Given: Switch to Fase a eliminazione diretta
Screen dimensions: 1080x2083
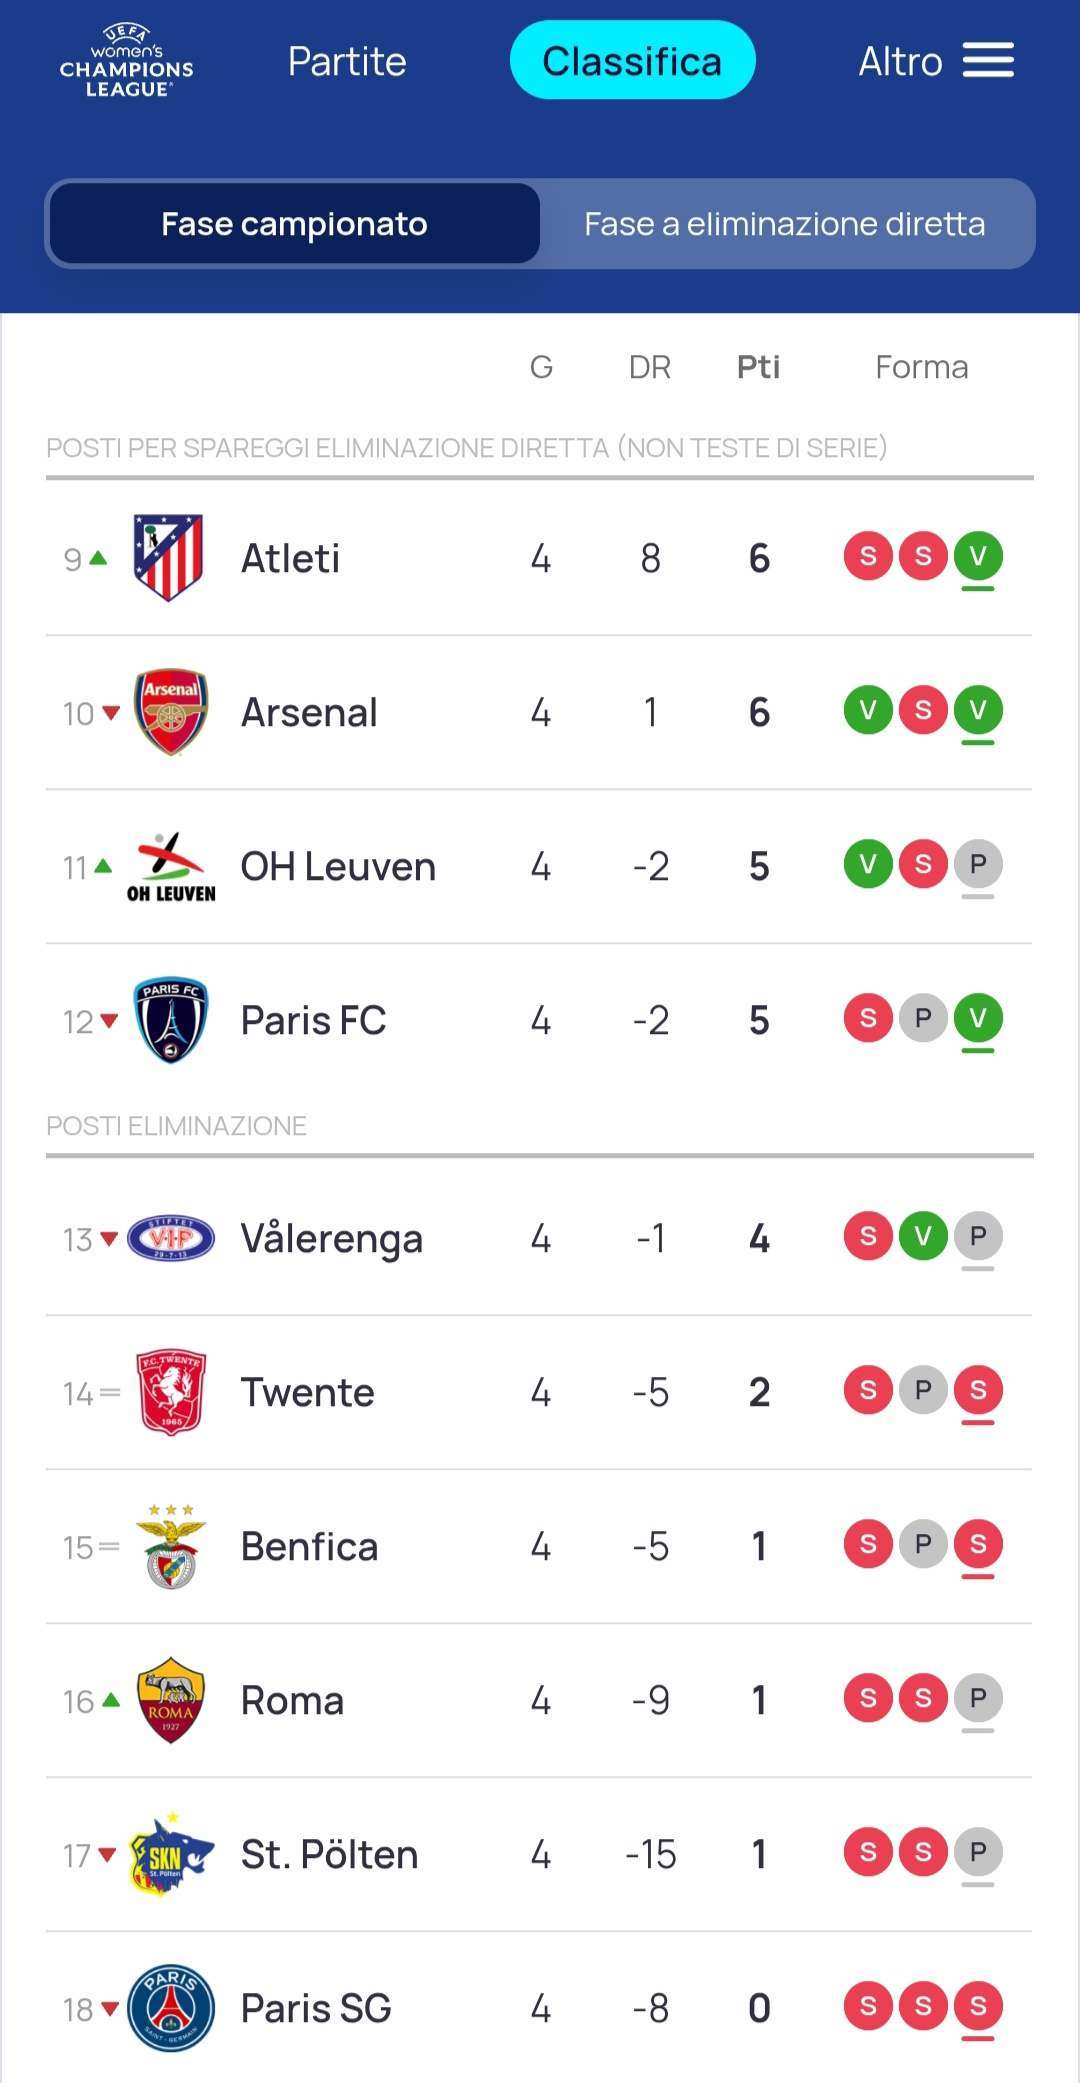Looking at the screenshot, I should [785, 224].
